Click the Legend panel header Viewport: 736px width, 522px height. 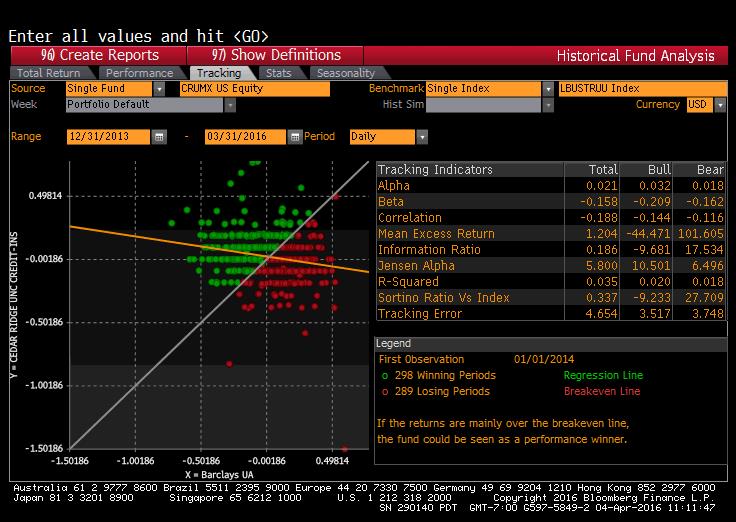point(551,344)
